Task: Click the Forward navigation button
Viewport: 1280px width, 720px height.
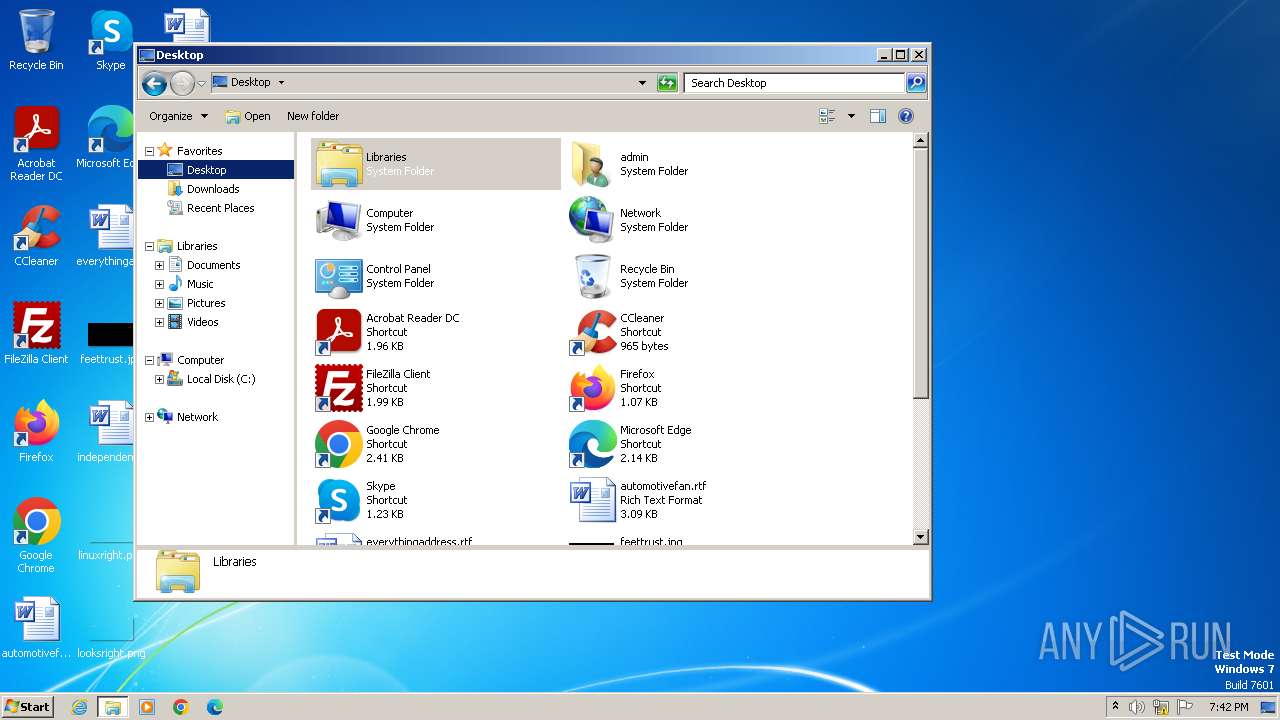Action: tap(182, 83)
